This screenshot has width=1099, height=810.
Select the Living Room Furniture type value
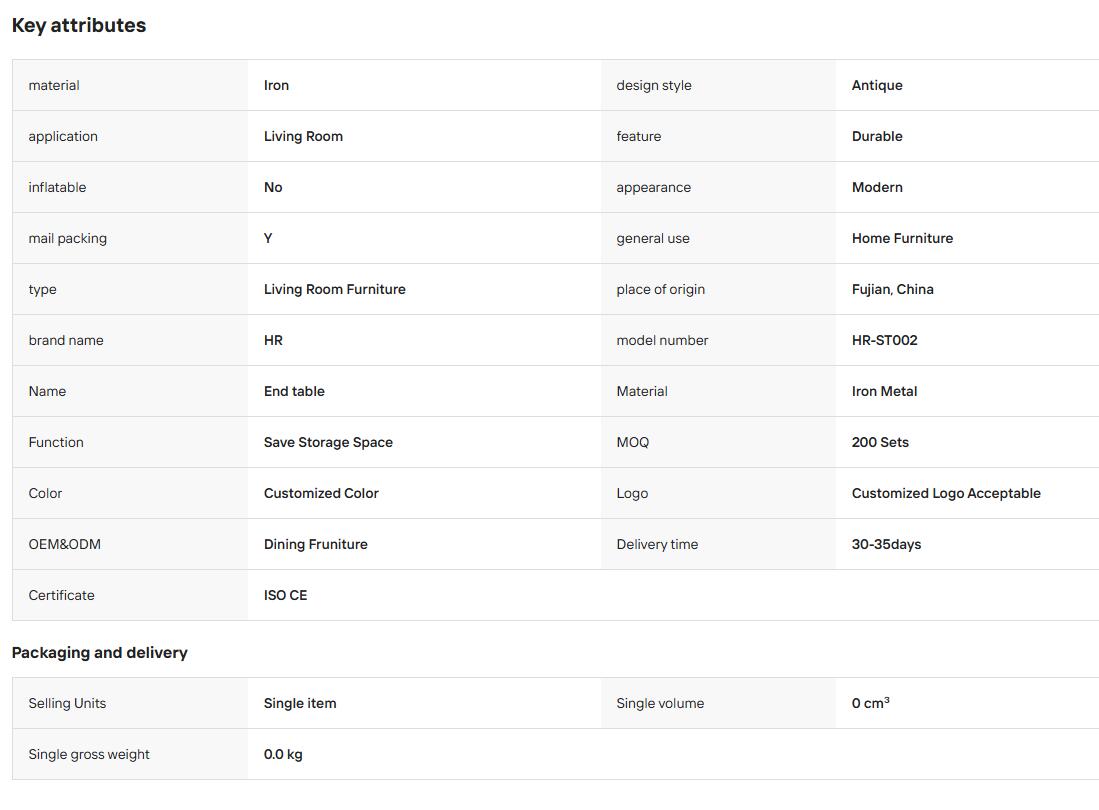pos(334,289)
